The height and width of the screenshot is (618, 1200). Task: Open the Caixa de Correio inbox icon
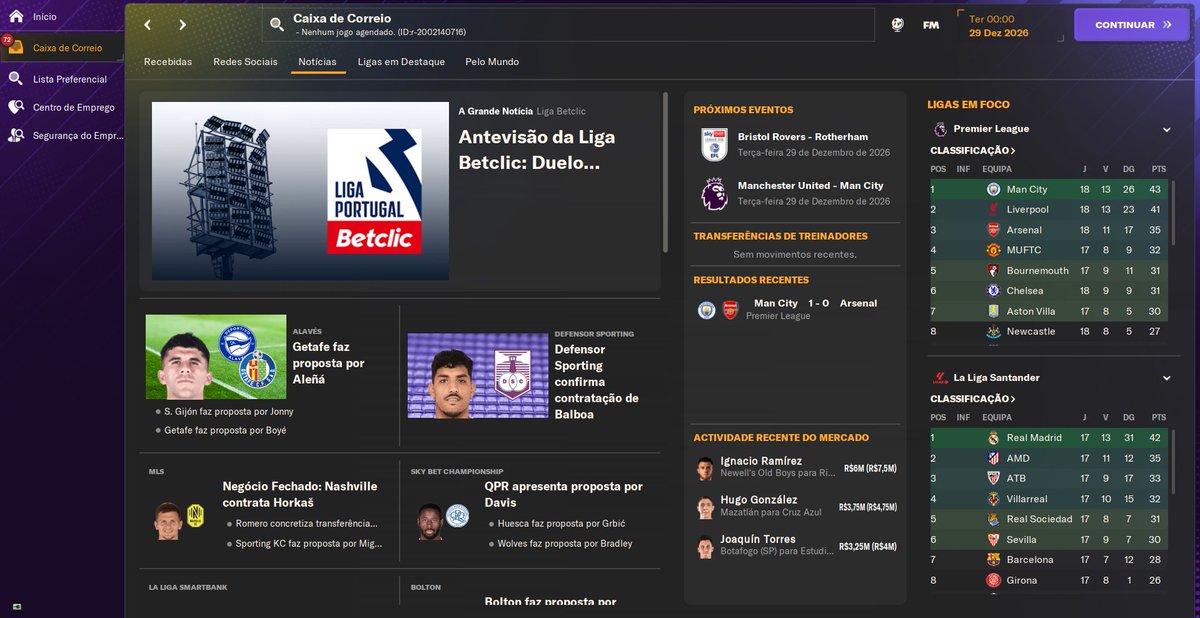tap(16, 47)
